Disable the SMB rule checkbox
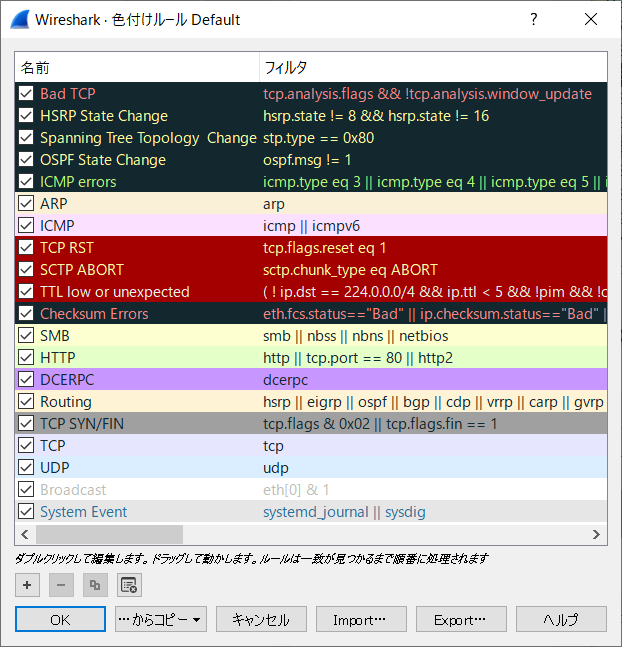The width and height of the screenshot is (622, 647). coord(26,335)
